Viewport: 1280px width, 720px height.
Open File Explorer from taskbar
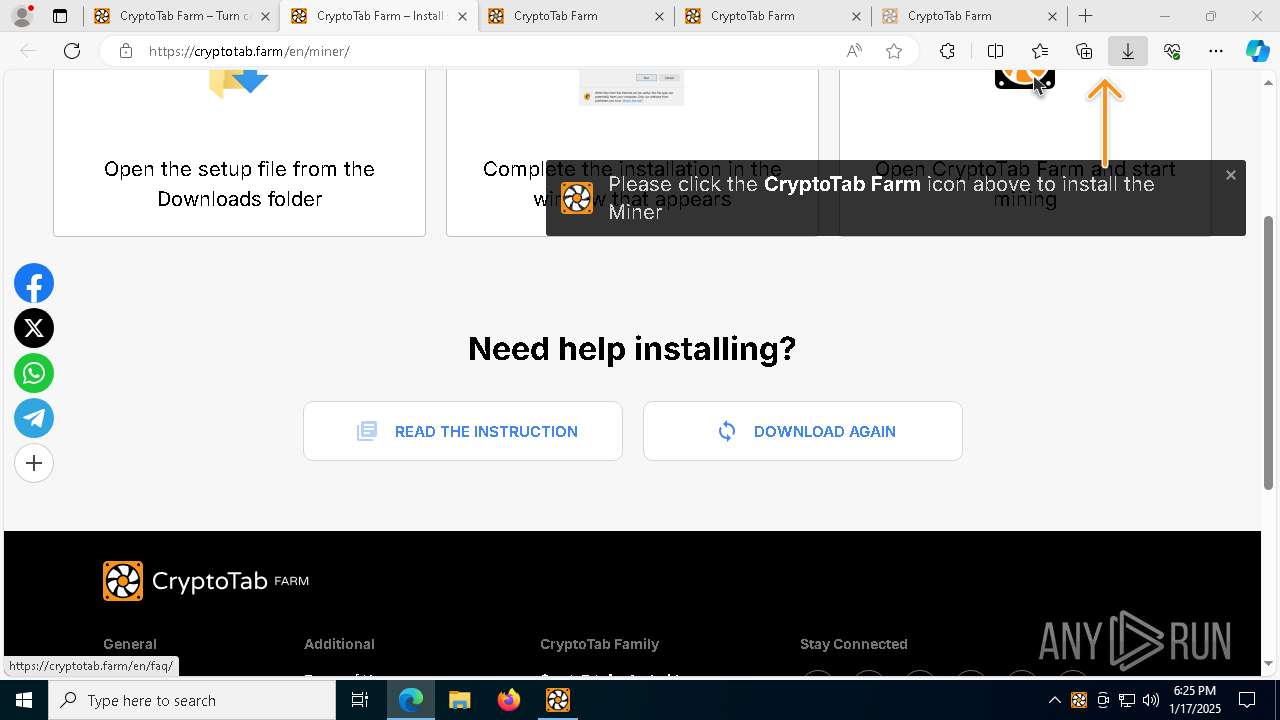tap(459, 700)
